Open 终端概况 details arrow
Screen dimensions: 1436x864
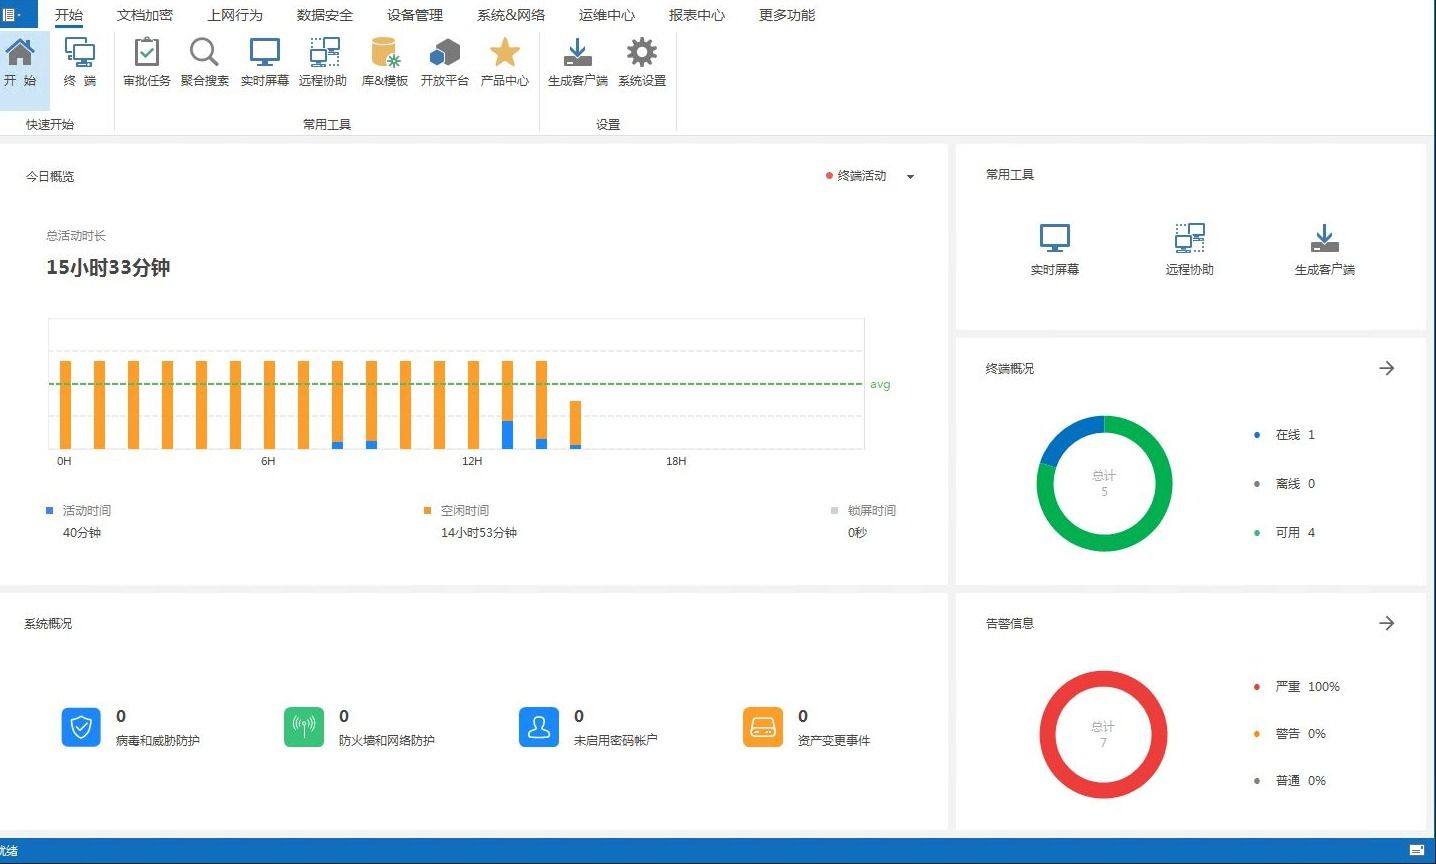coord(1387,368)
